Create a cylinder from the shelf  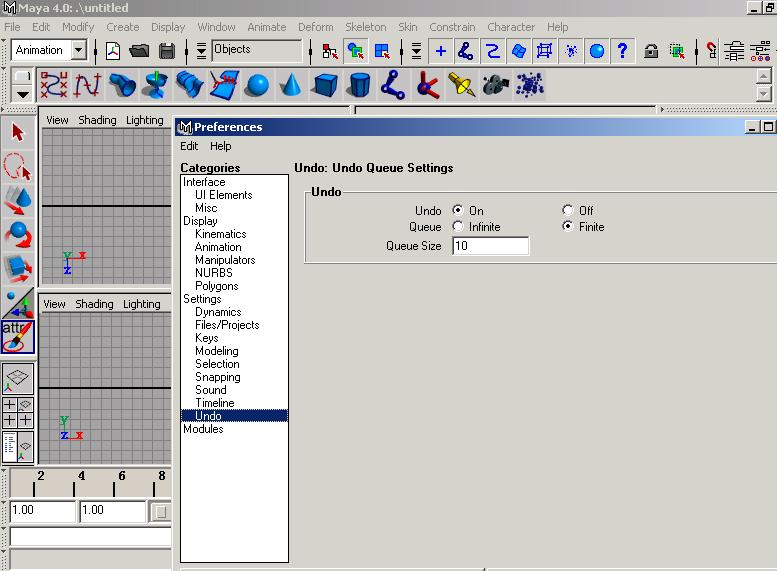[358, 85]
